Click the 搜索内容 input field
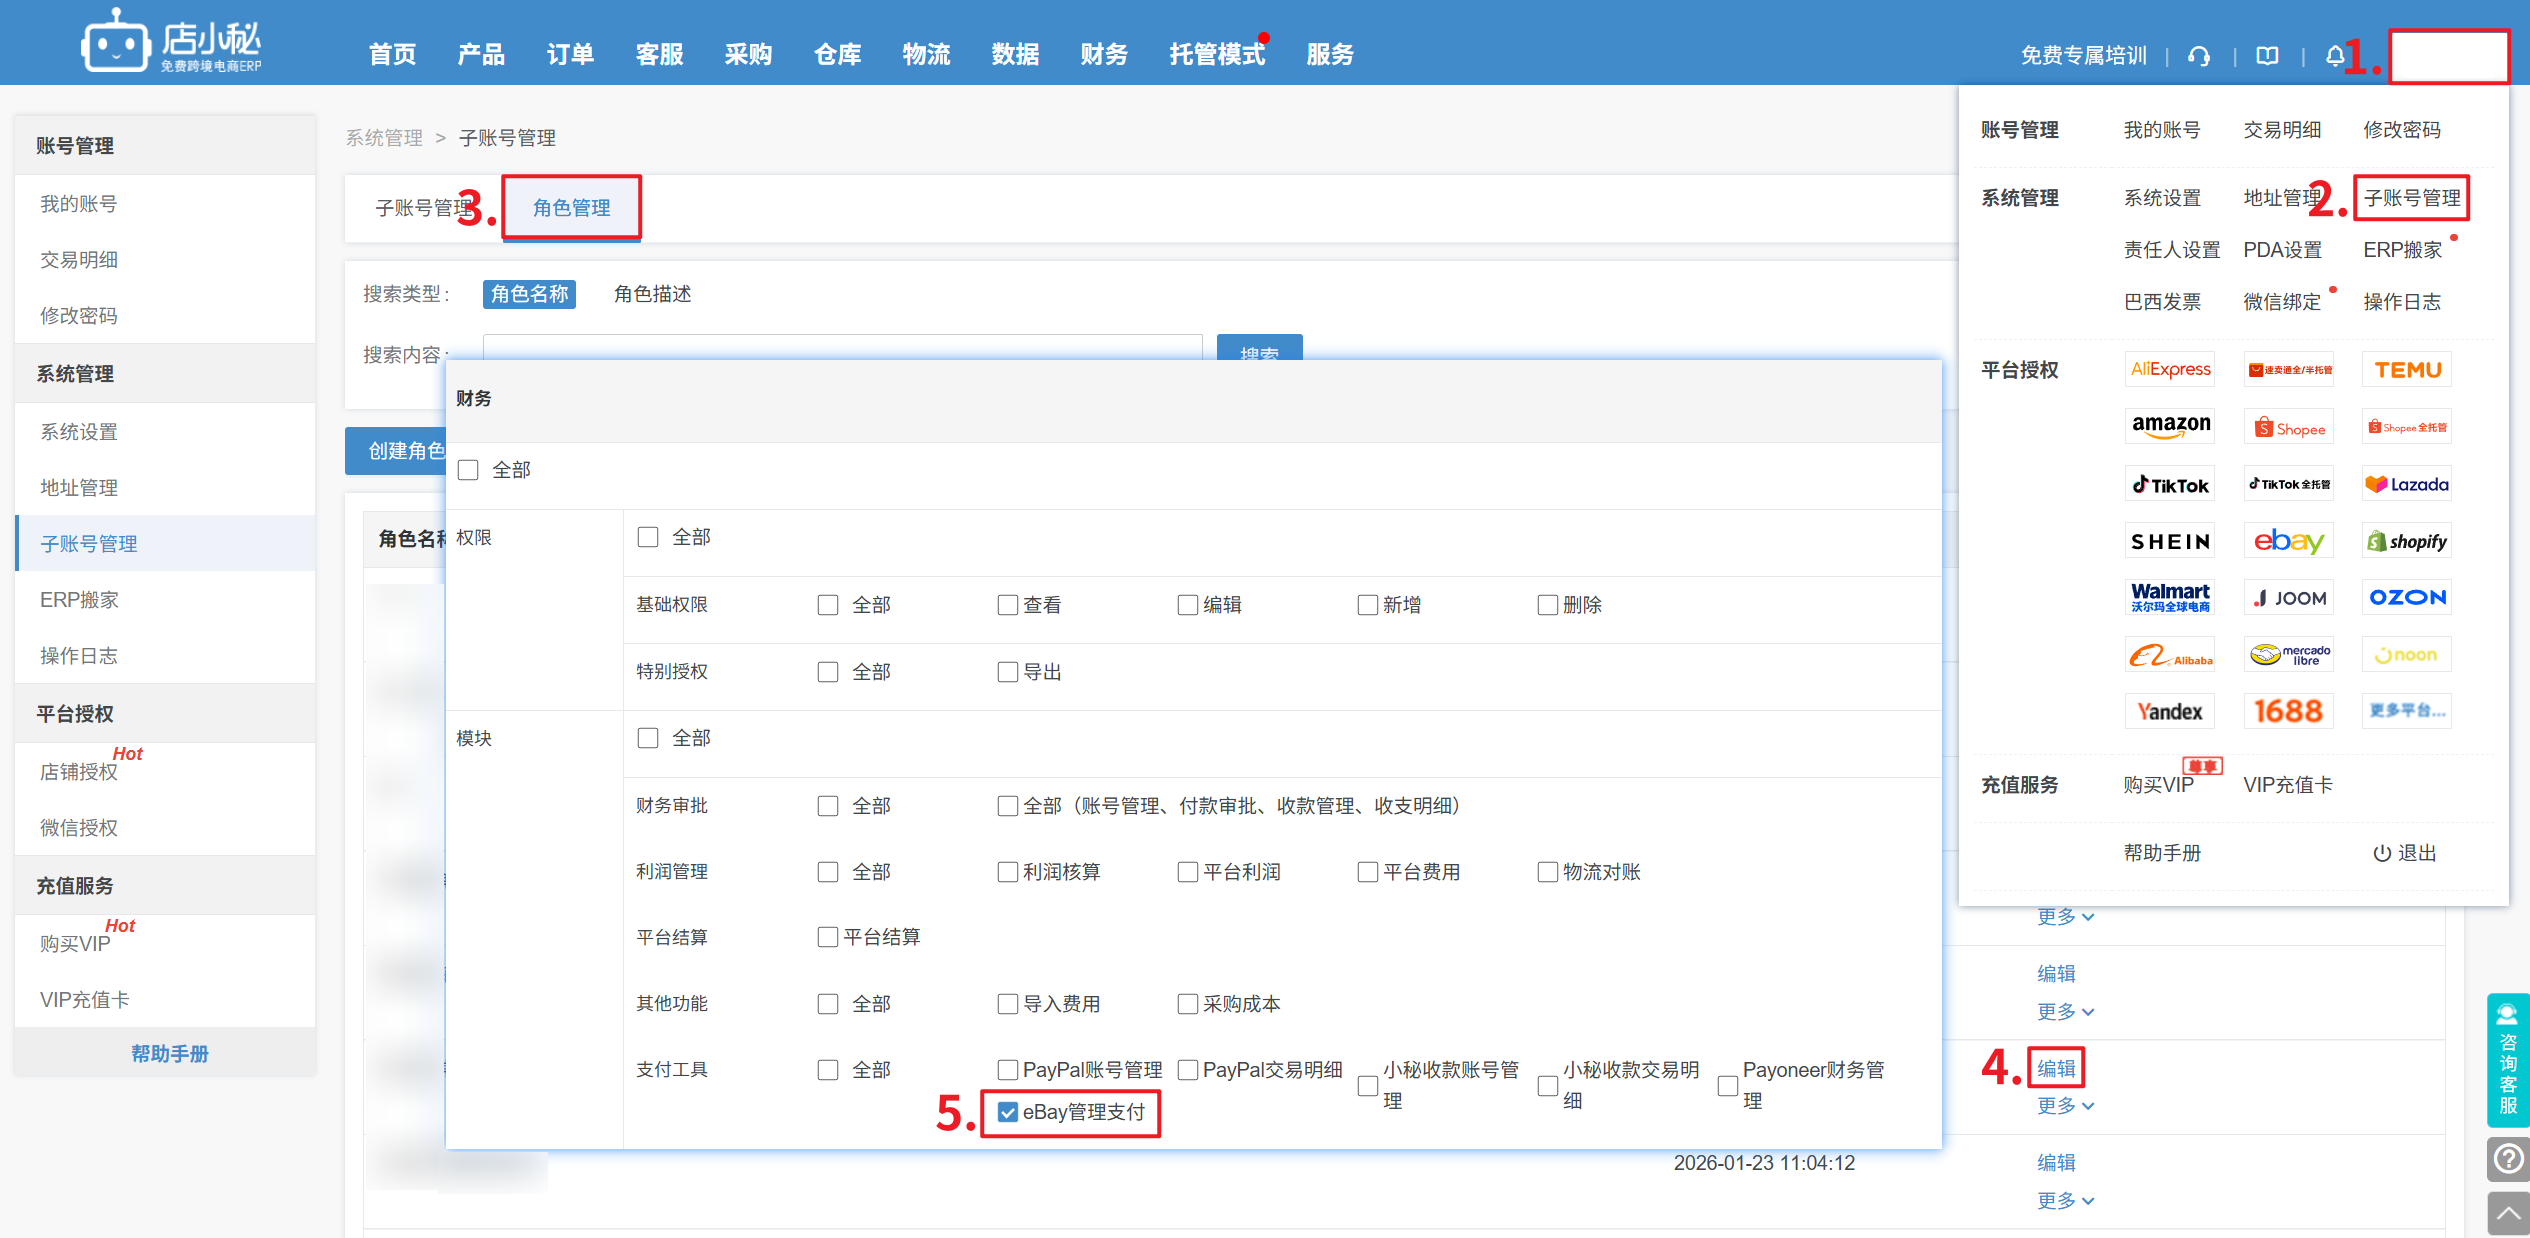The image size is (2530, 1238). coord(842,346)
